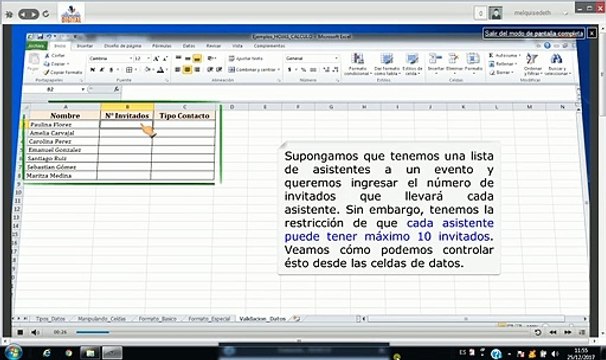This screenshot has width=606, height=360.
Task: Toggle italic (K) formatting
Action: [x=102, y=70]
